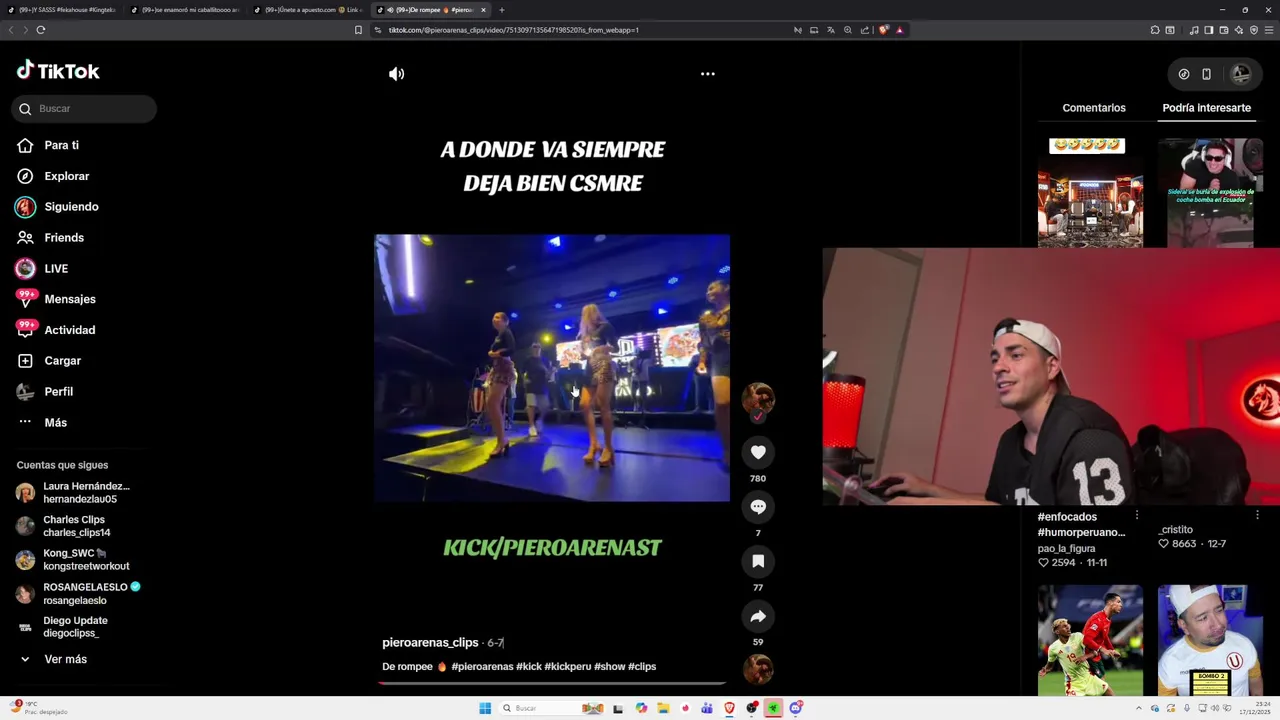Open the man in Universitario jersey thumbnail
Screen dimensions: 1280x720
coord(1210,640)
